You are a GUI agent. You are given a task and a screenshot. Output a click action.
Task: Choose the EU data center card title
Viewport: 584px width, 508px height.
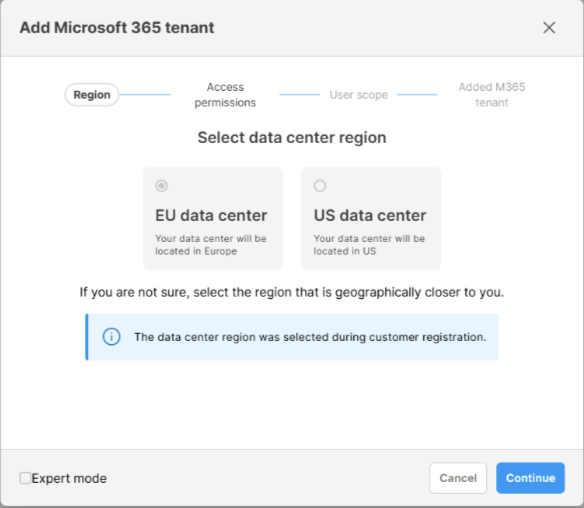[x=211, y=216]
